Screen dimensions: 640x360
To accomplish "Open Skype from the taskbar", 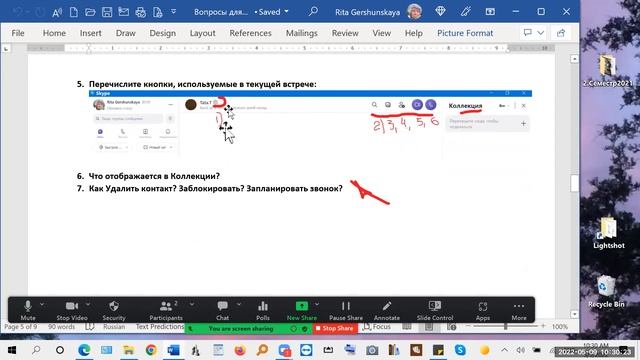I will click(x=460, y=350).
